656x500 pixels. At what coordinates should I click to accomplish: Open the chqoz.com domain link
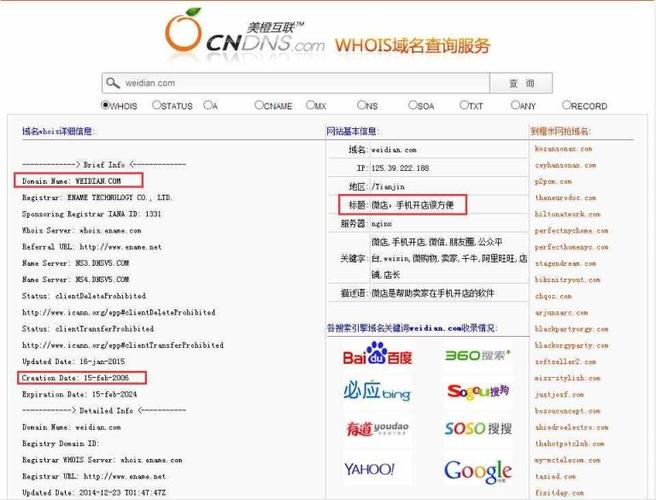coord(553,296)
